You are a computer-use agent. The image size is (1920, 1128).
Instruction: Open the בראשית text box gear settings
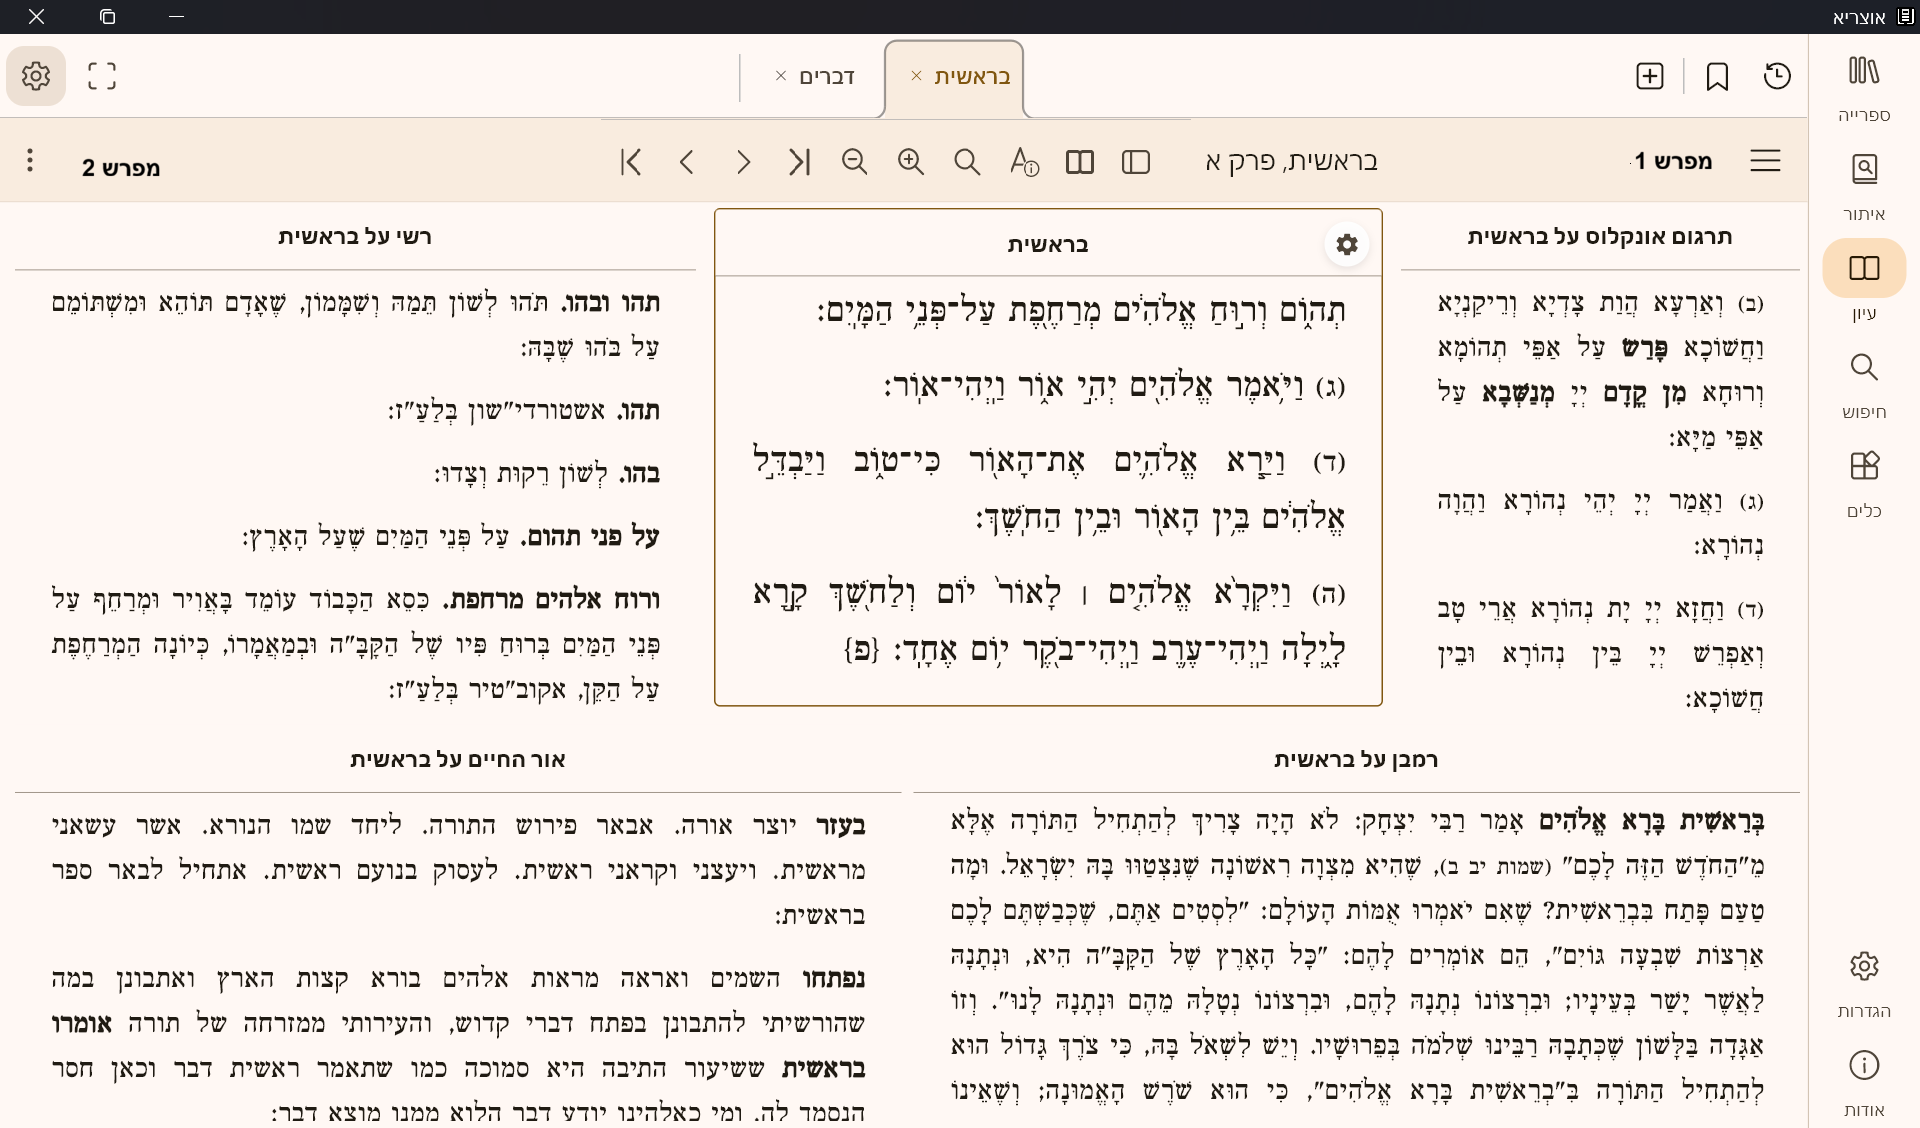[1346, 243]
